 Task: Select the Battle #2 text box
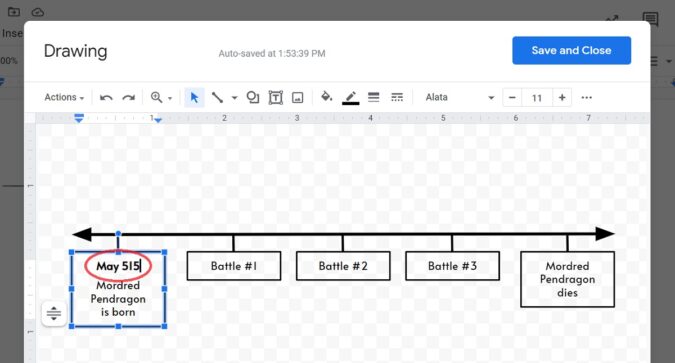tap(343, 266)
